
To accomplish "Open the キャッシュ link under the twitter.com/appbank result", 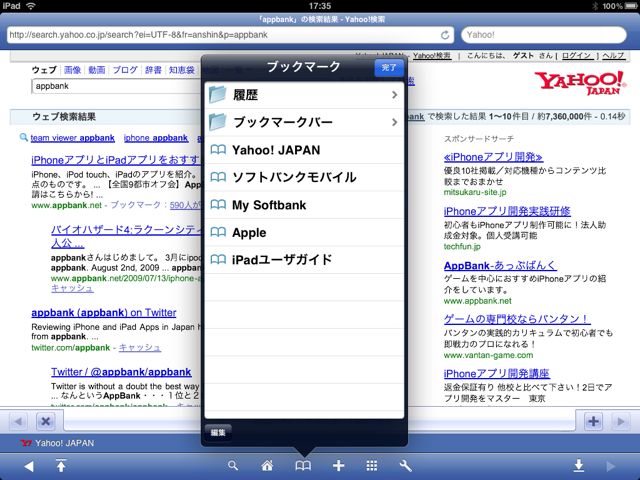I will pos(140,348).
